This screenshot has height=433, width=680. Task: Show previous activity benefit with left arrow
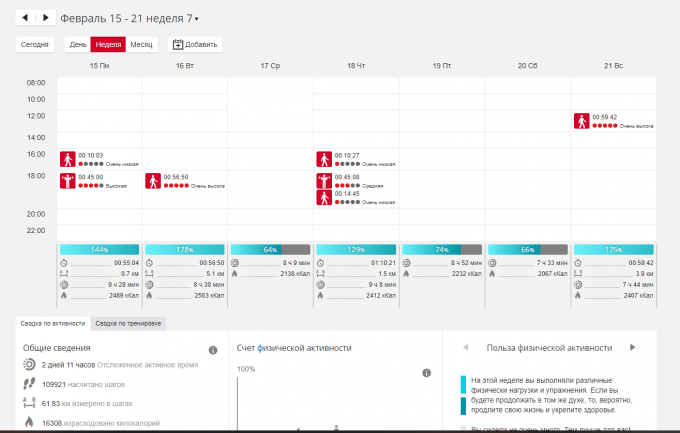464,348
